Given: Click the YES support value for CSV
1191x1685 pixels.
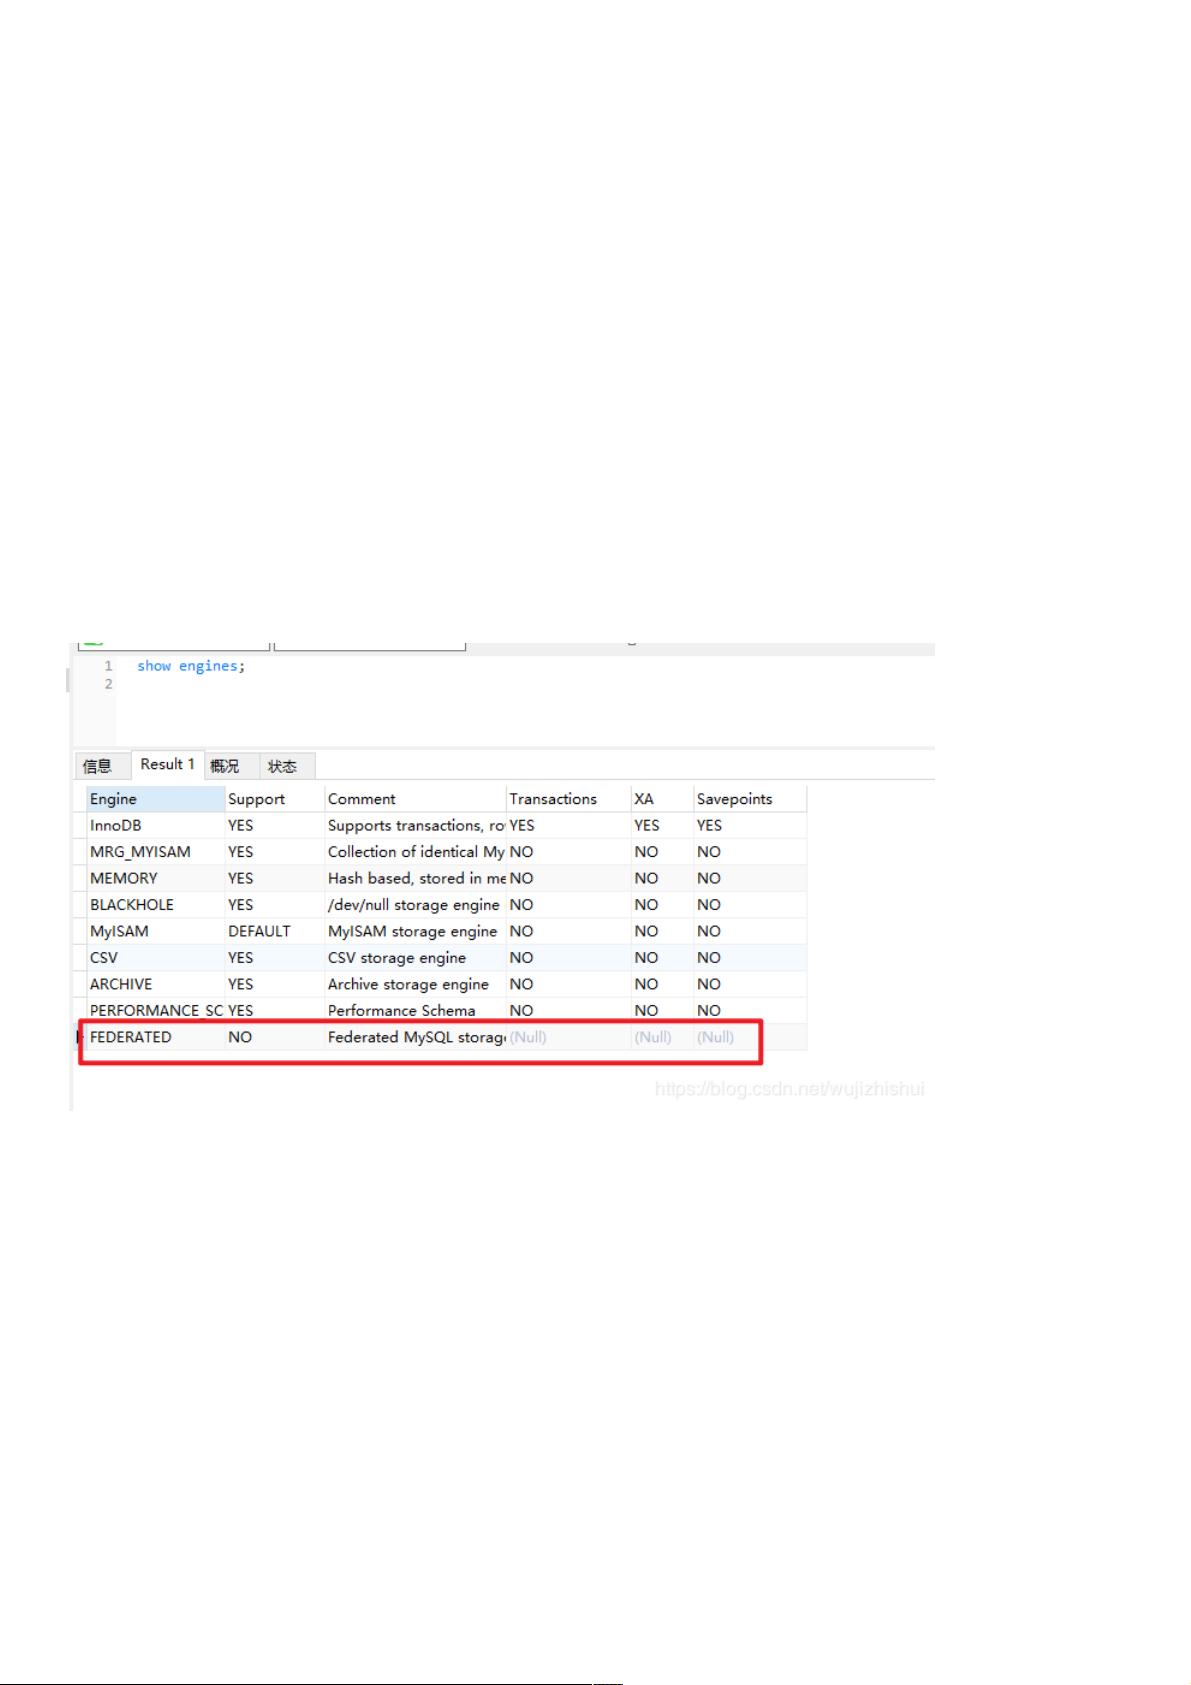Looking at the screenshot, I should (275, 958).
